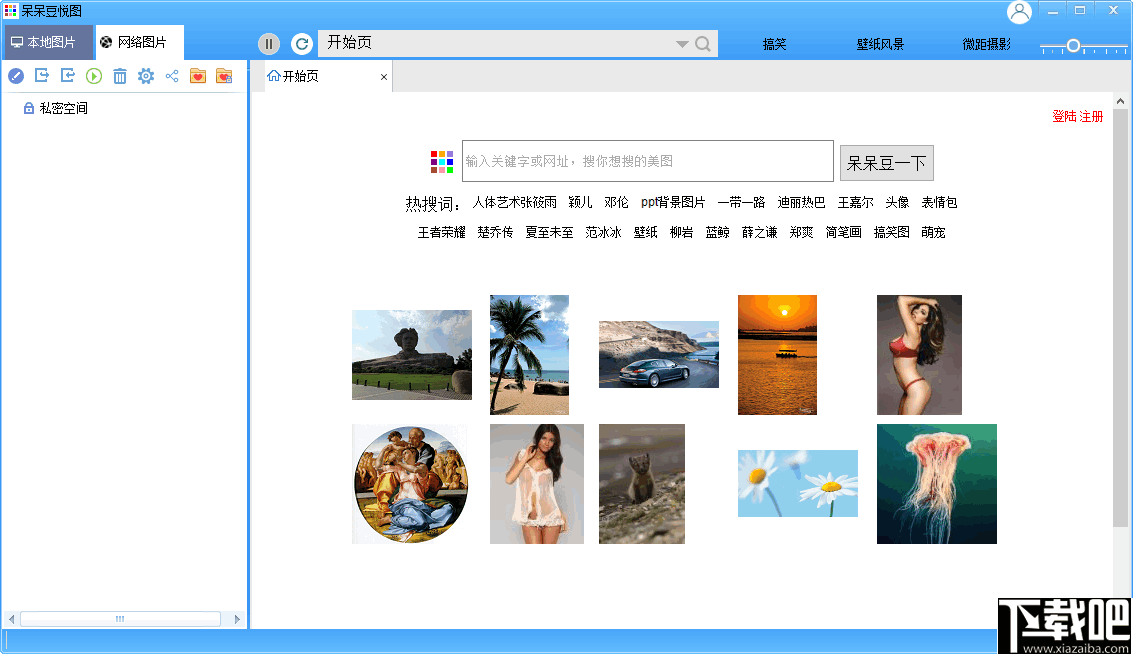Image resolution: width=1133 pixels, height=654 pixels.
Task: Click hot search term 柳岩
Action: [681, 233]
